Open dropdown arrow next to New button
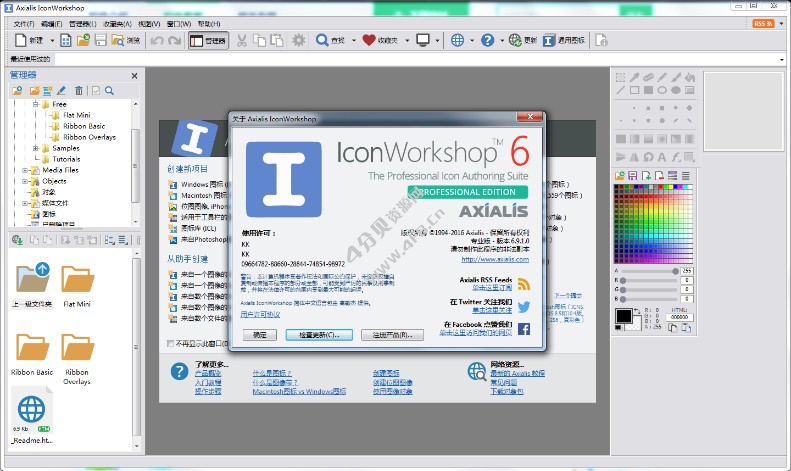Viewport: 791px width, 471px height. [x=52, y=40]
